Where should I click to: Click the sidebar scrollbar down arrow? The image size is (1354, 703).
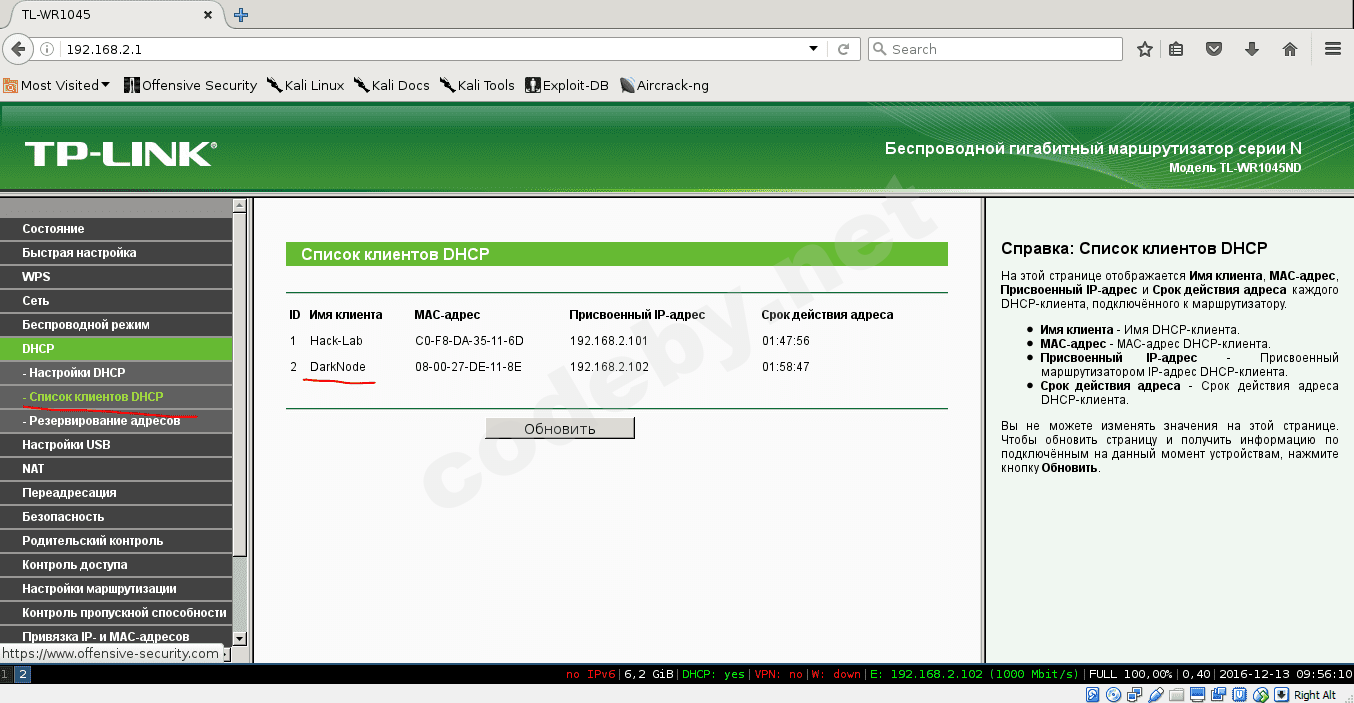point(239,638)
